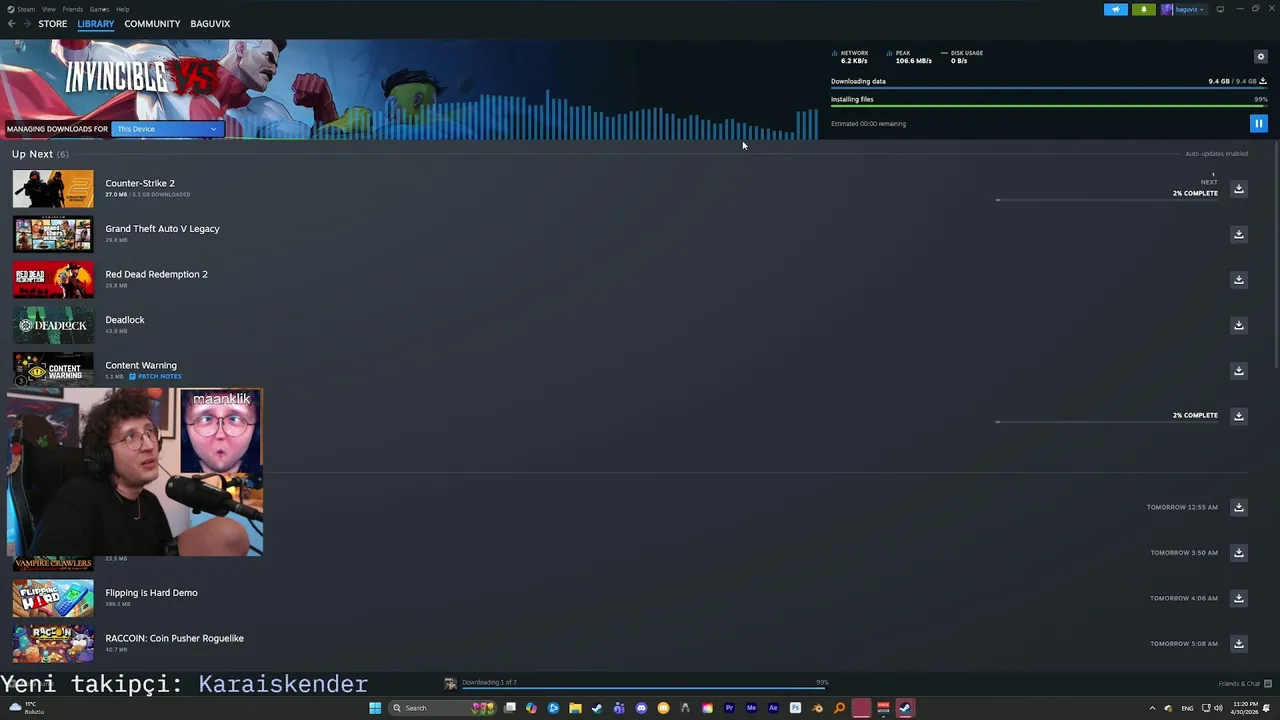Click download icon scheduled Tomorrow 12:55 AM

point(1238,507)
